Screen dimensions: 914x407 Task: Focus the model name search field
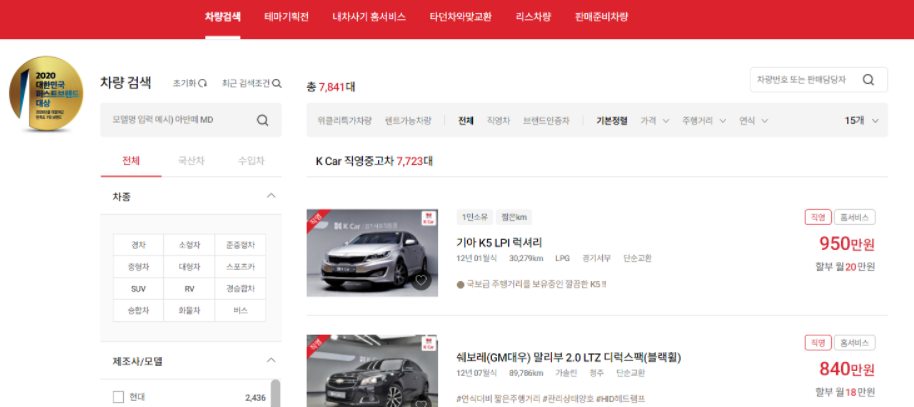click(x=191, y=120)
